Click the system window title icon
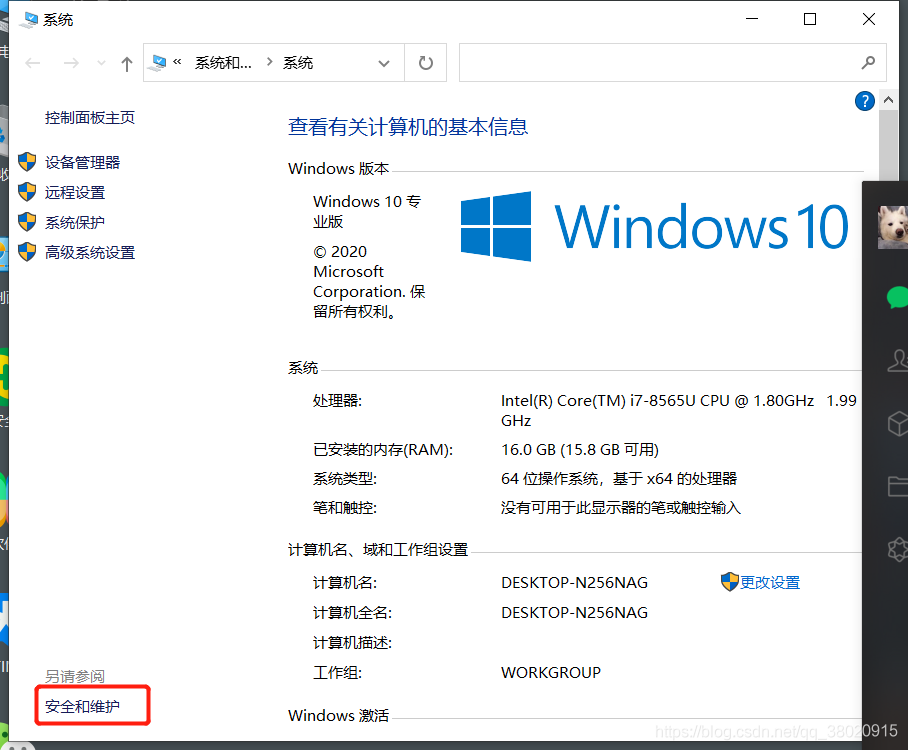The width and height of the screenshot is (908, 750). coord(28,20)
